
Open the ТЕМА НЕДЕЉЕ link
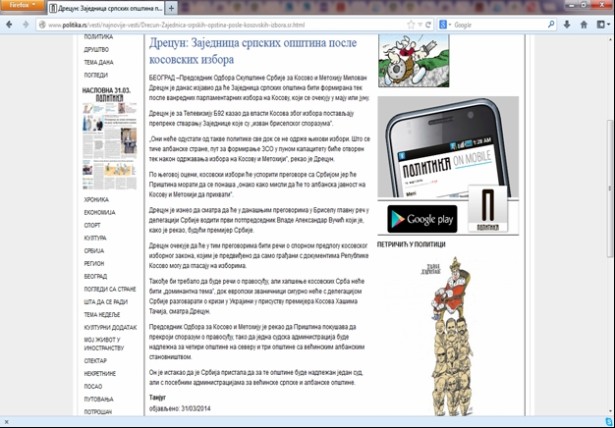[102, 315]
